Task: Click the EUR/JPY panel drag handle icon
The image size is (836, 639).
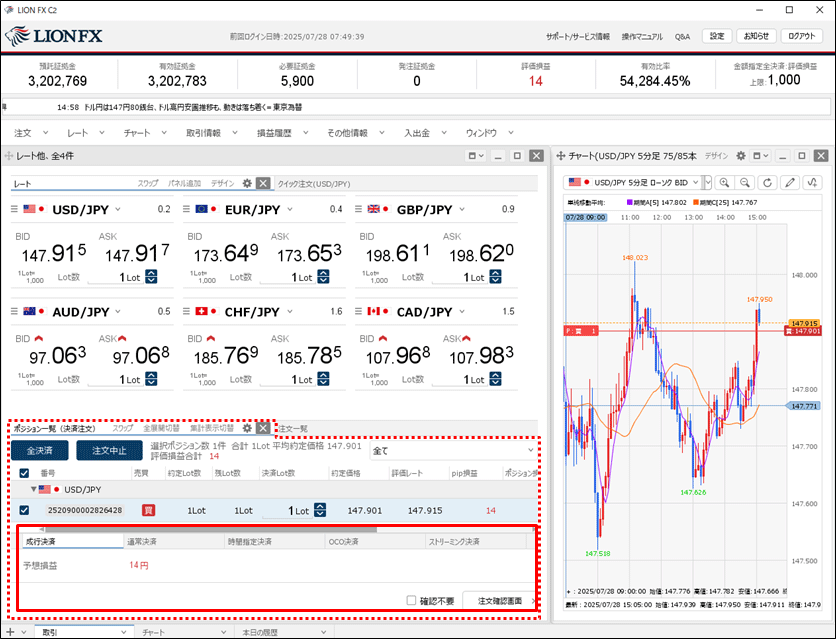Action: 189,209
